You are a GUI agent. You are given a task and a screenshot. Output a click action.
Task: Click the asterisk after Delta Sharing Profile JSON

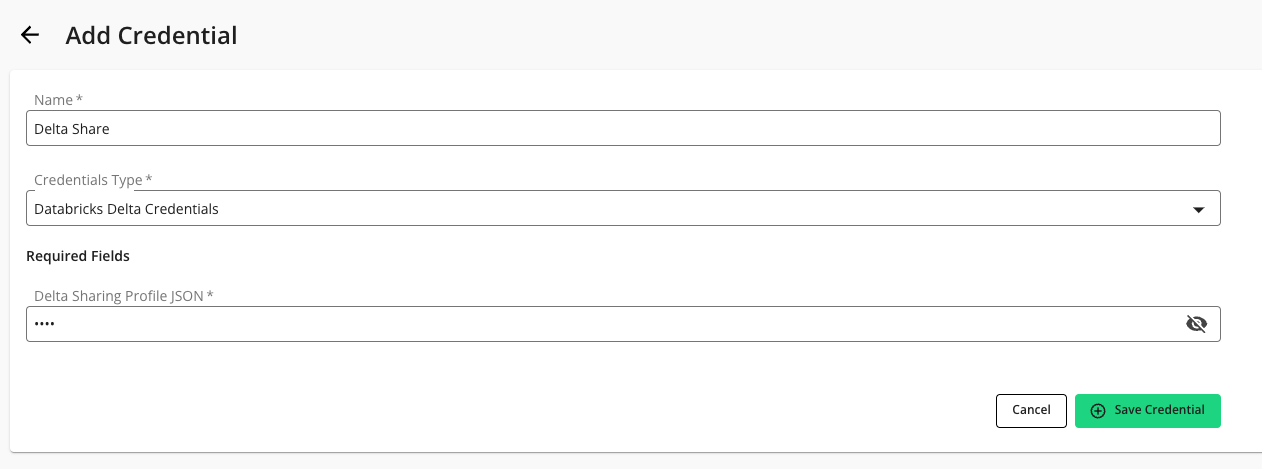tap(210, 296)
